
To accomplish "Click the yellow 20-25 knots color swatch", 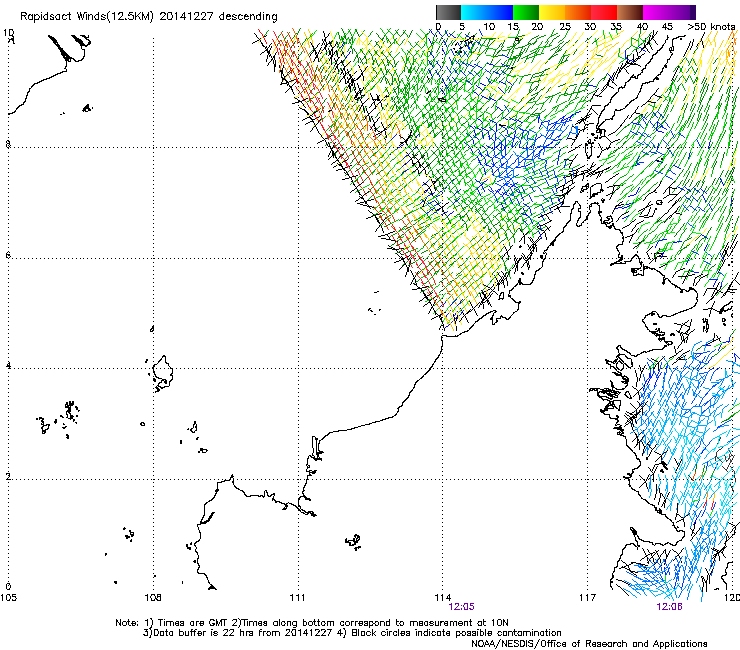I will point(552,12).
